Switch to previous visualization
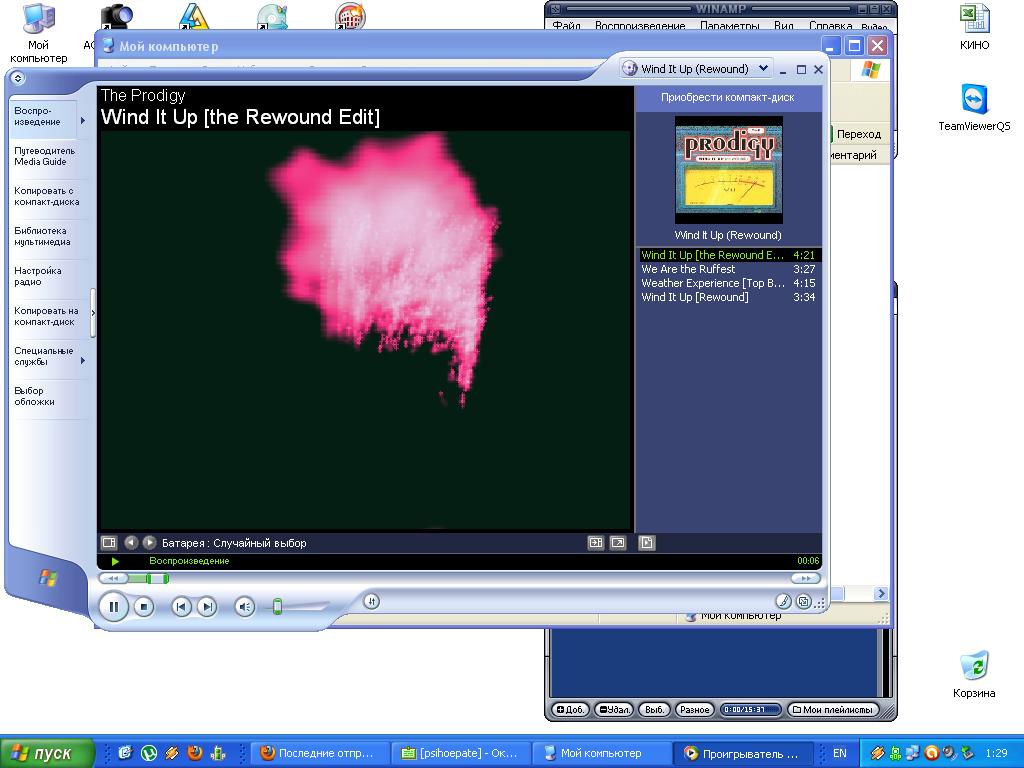Image resolution: width=1024 pixels, height=768 pixels. coord(131,543)
